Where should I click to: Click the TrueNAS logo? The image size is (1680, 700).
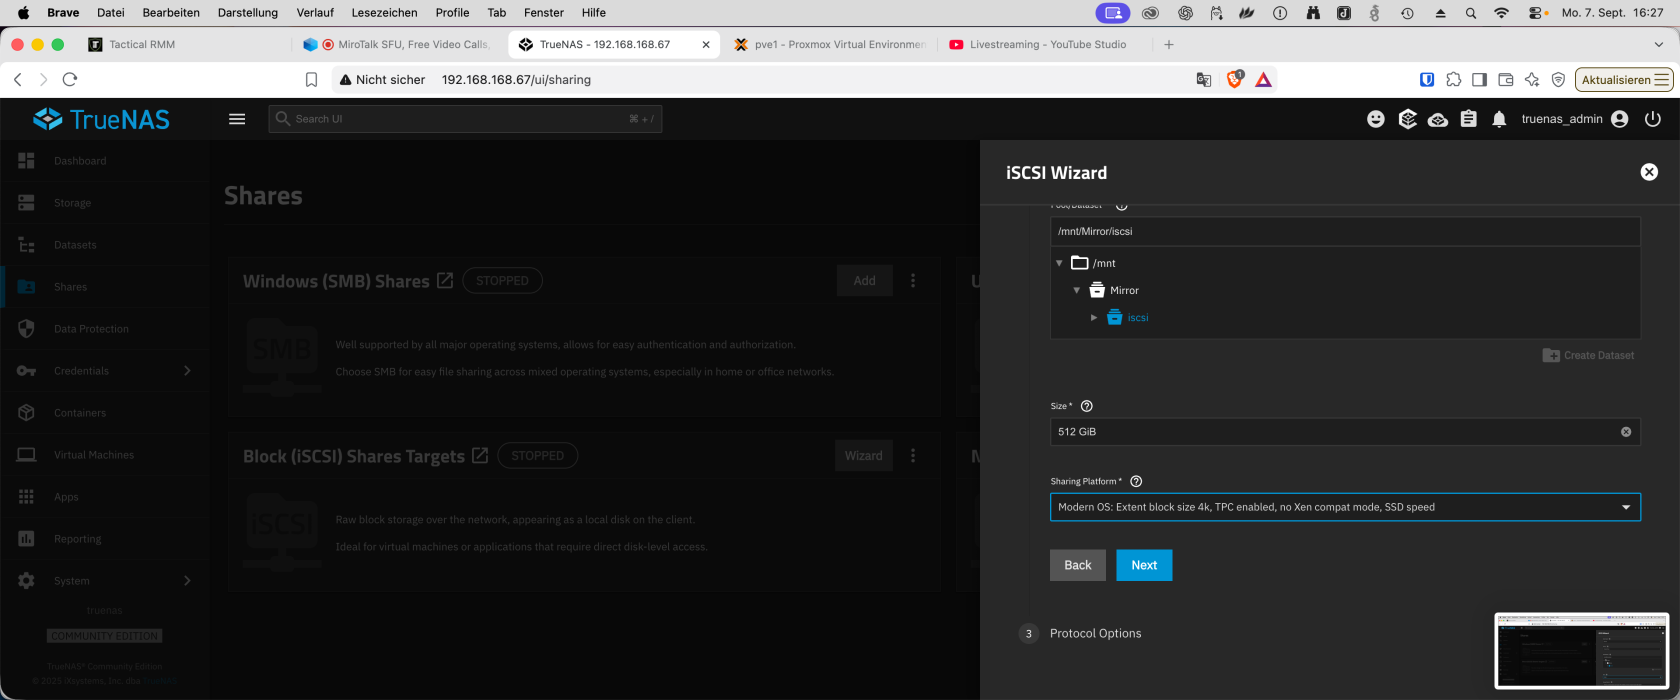click(102, 119)
